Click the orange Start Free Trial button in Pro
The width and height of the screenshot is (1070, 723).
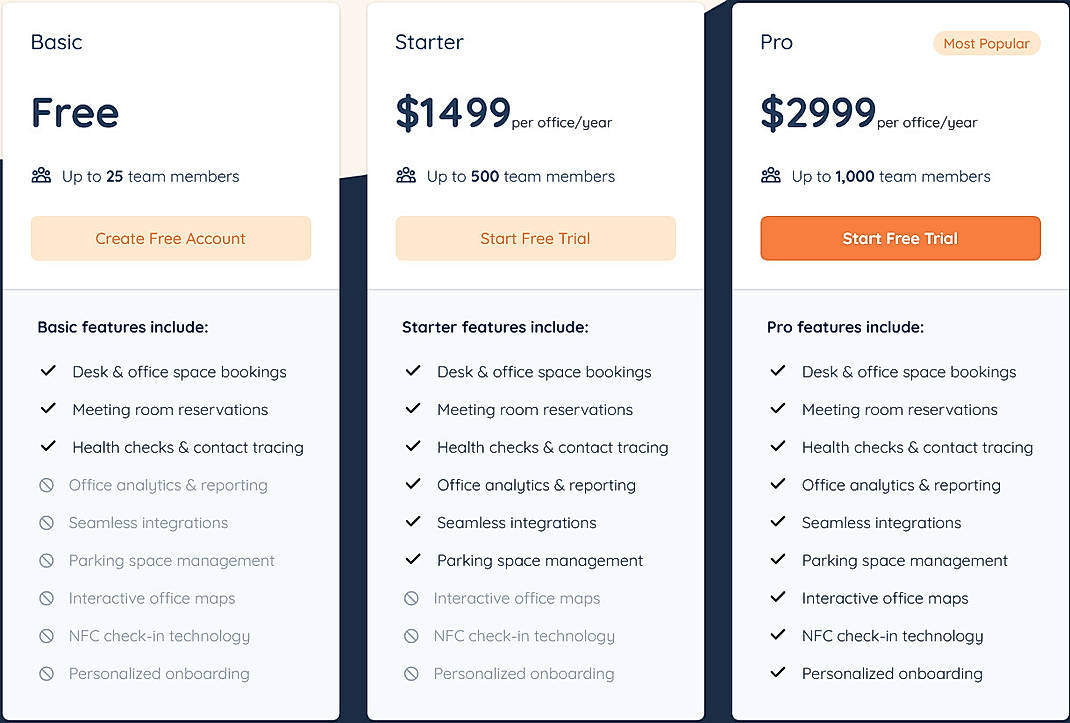tap(900, 238)
